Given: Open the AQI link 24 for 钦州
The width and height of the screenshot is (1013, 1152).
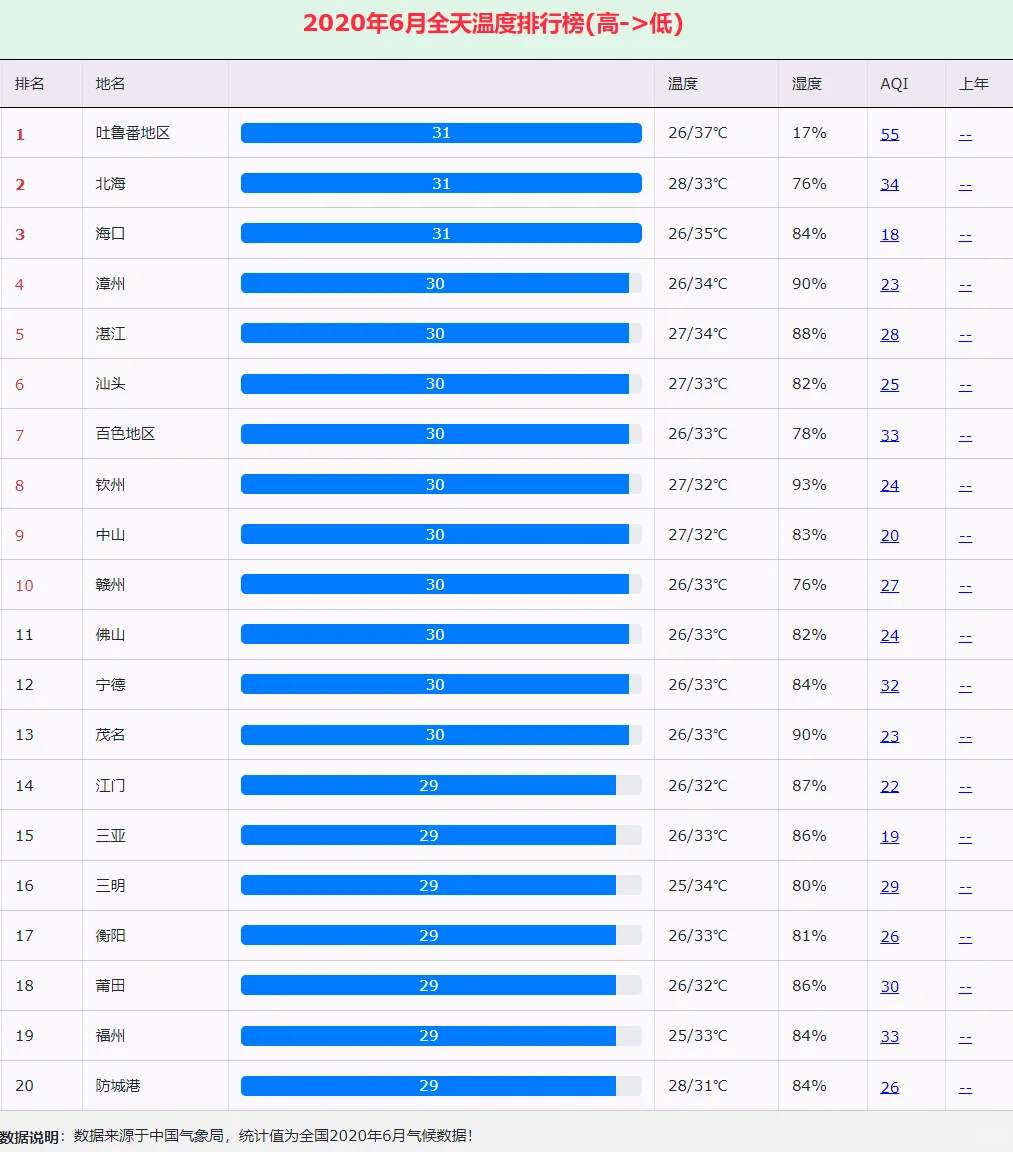Looking at the screenshot, I should (x=890, y=485).
